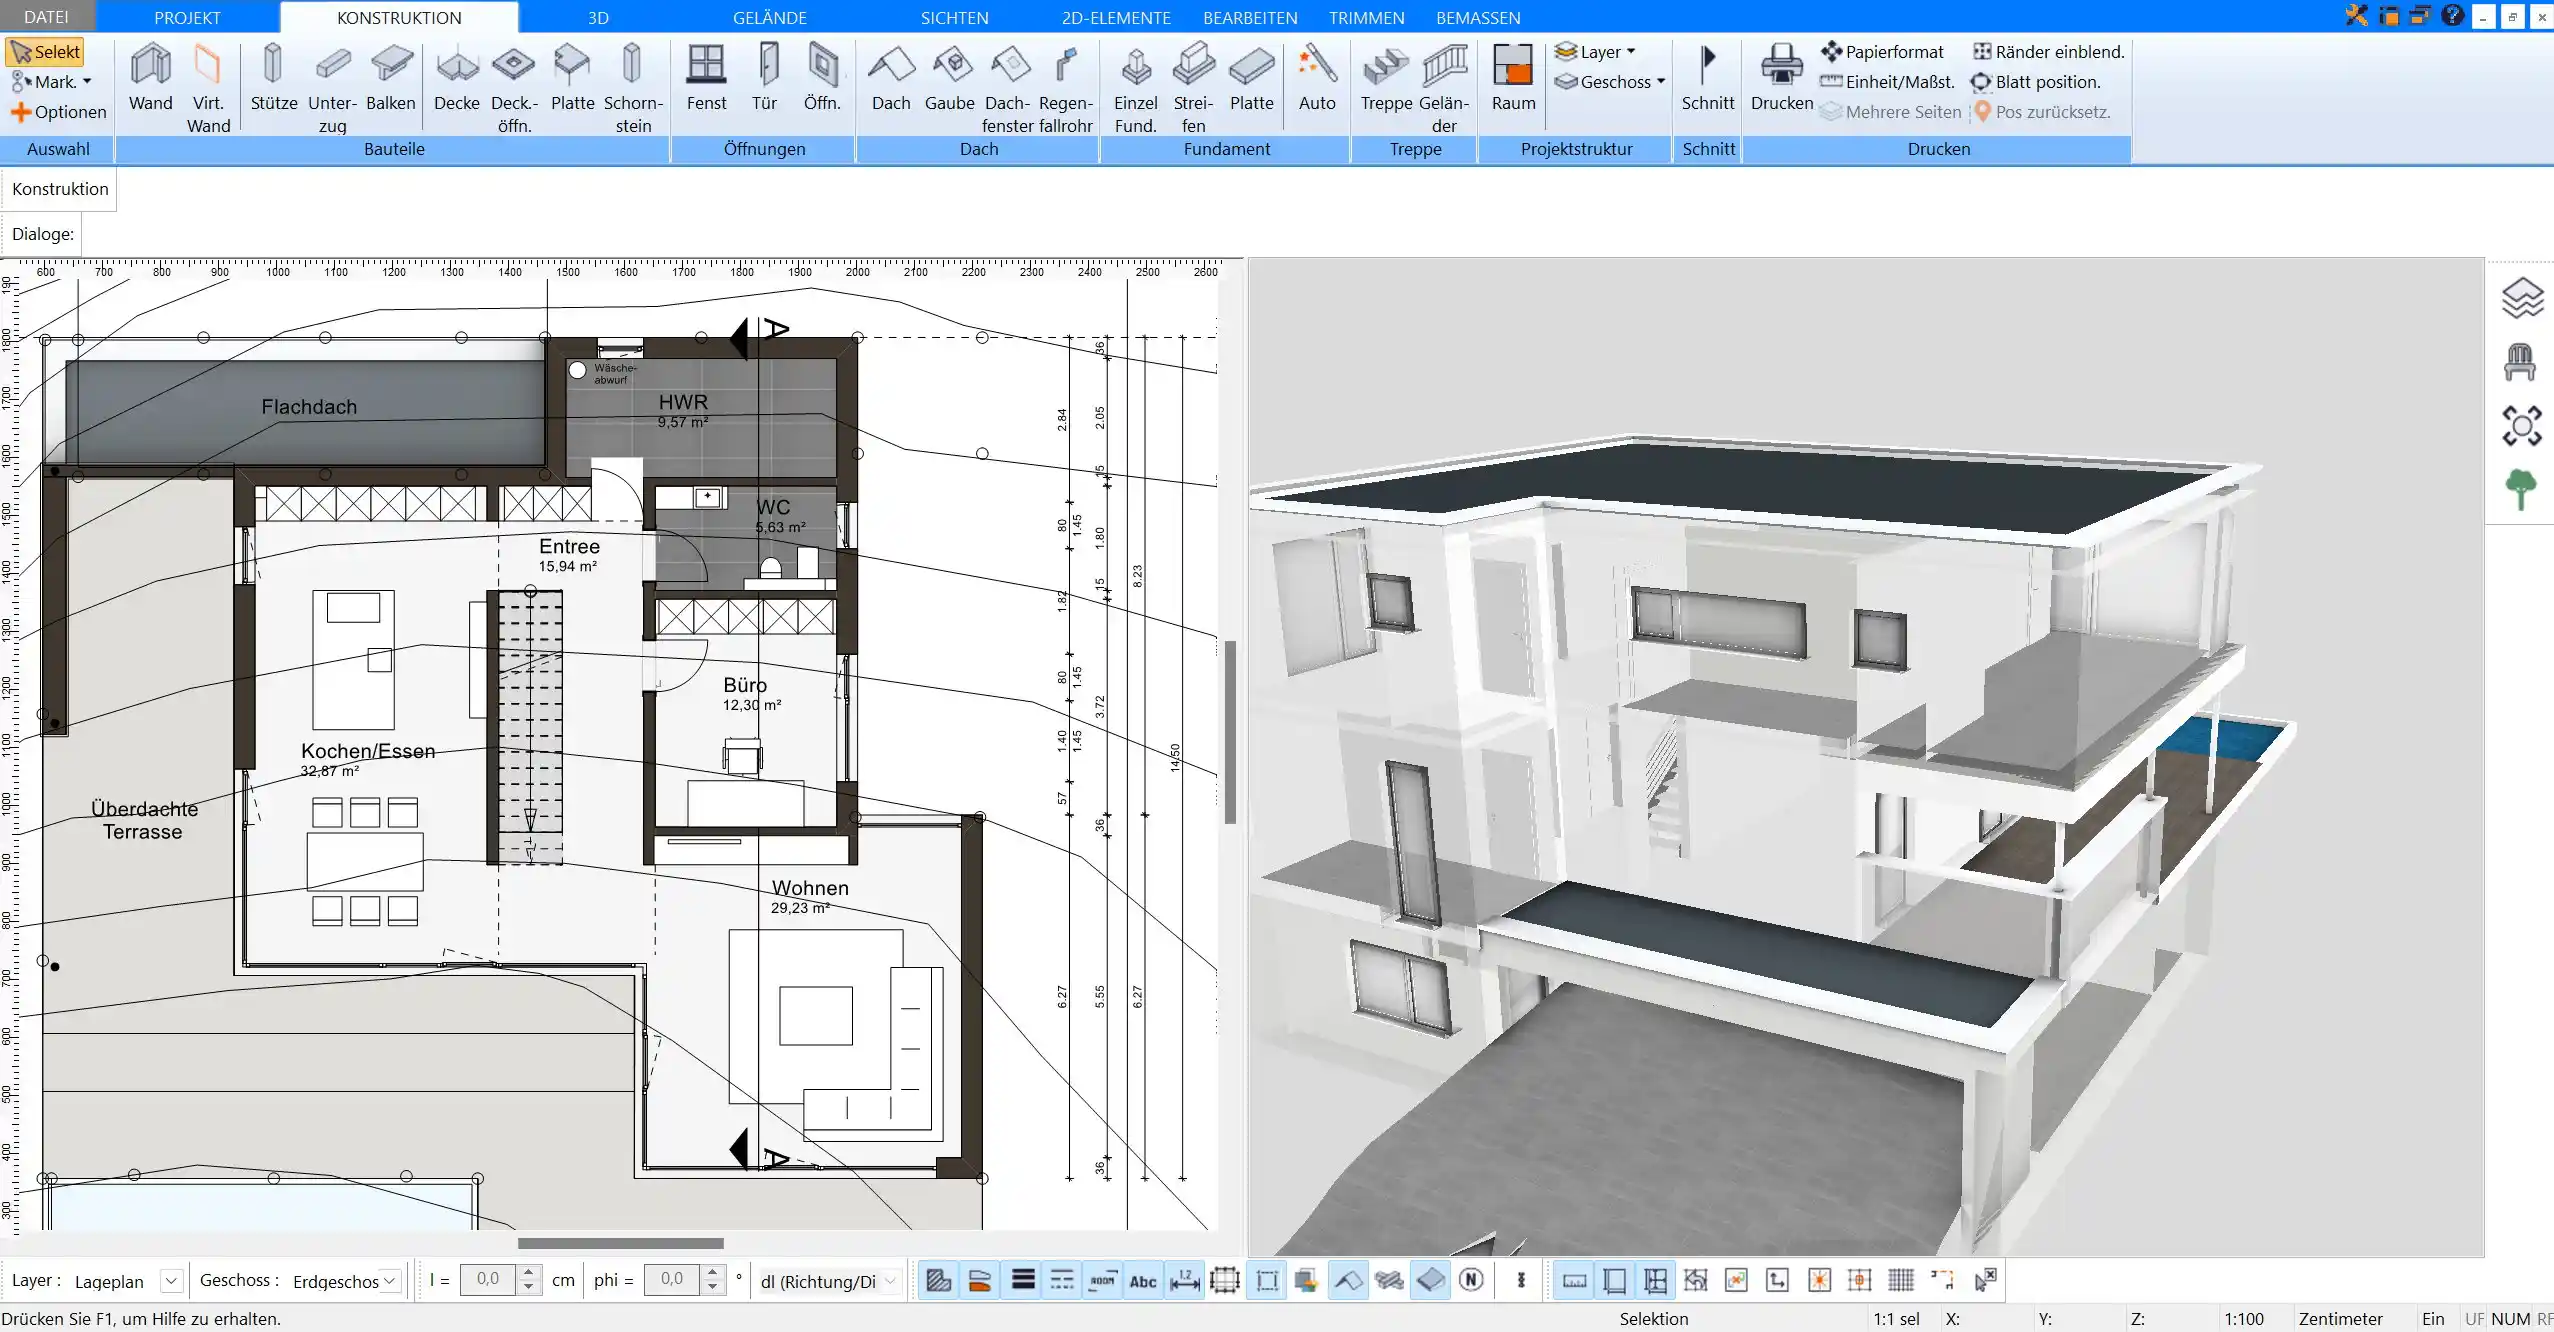Click the phi angle input field
The height and width of the screenshot is (1332, 2554).
672,1281
